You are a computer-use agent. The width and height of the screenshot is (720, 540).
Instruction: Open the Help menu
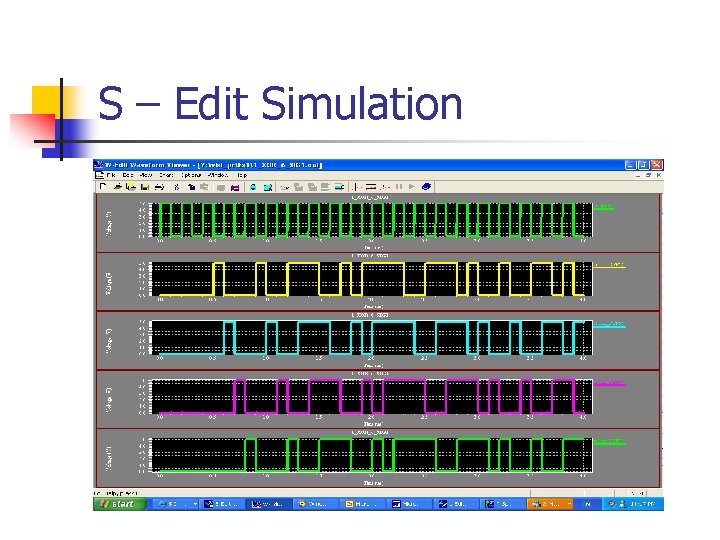tap(242, 175)
